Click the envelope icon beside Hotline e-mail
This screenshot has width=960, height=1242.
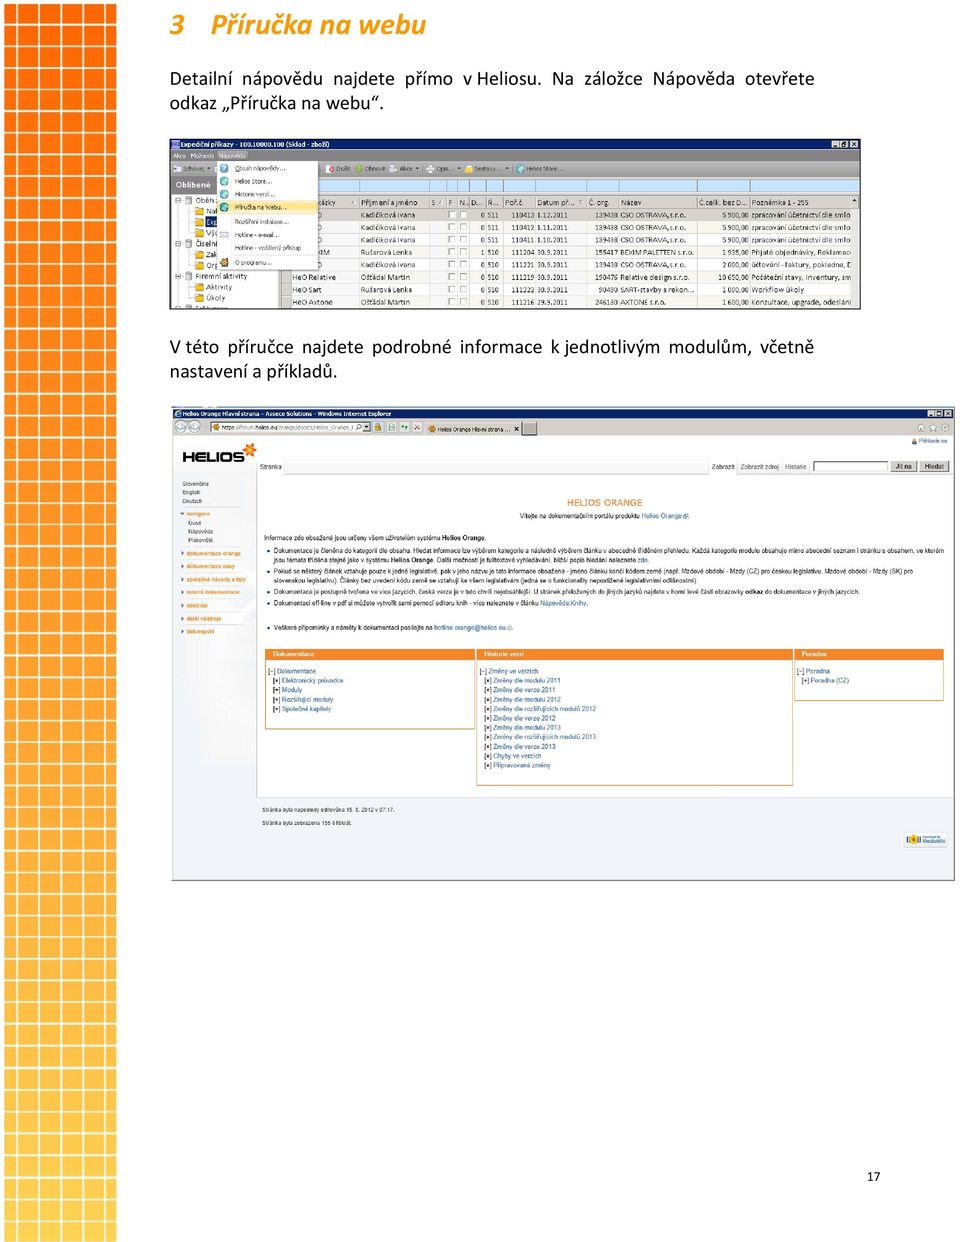coord(225,234)
